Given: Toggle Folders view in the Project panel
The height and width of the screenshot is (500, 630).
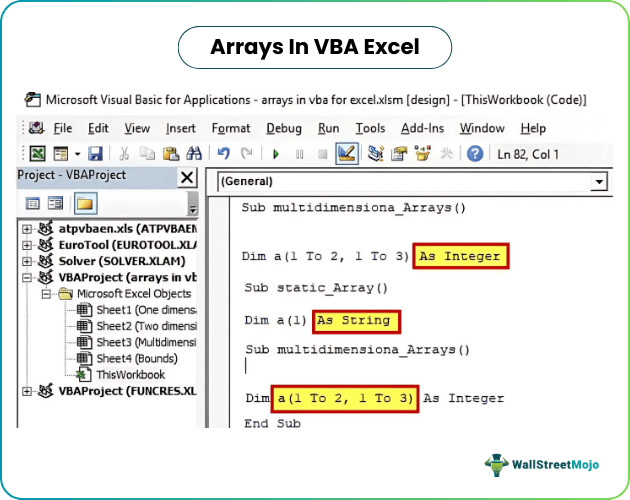Looking at the screenshot, I should [x=83, y=204].
